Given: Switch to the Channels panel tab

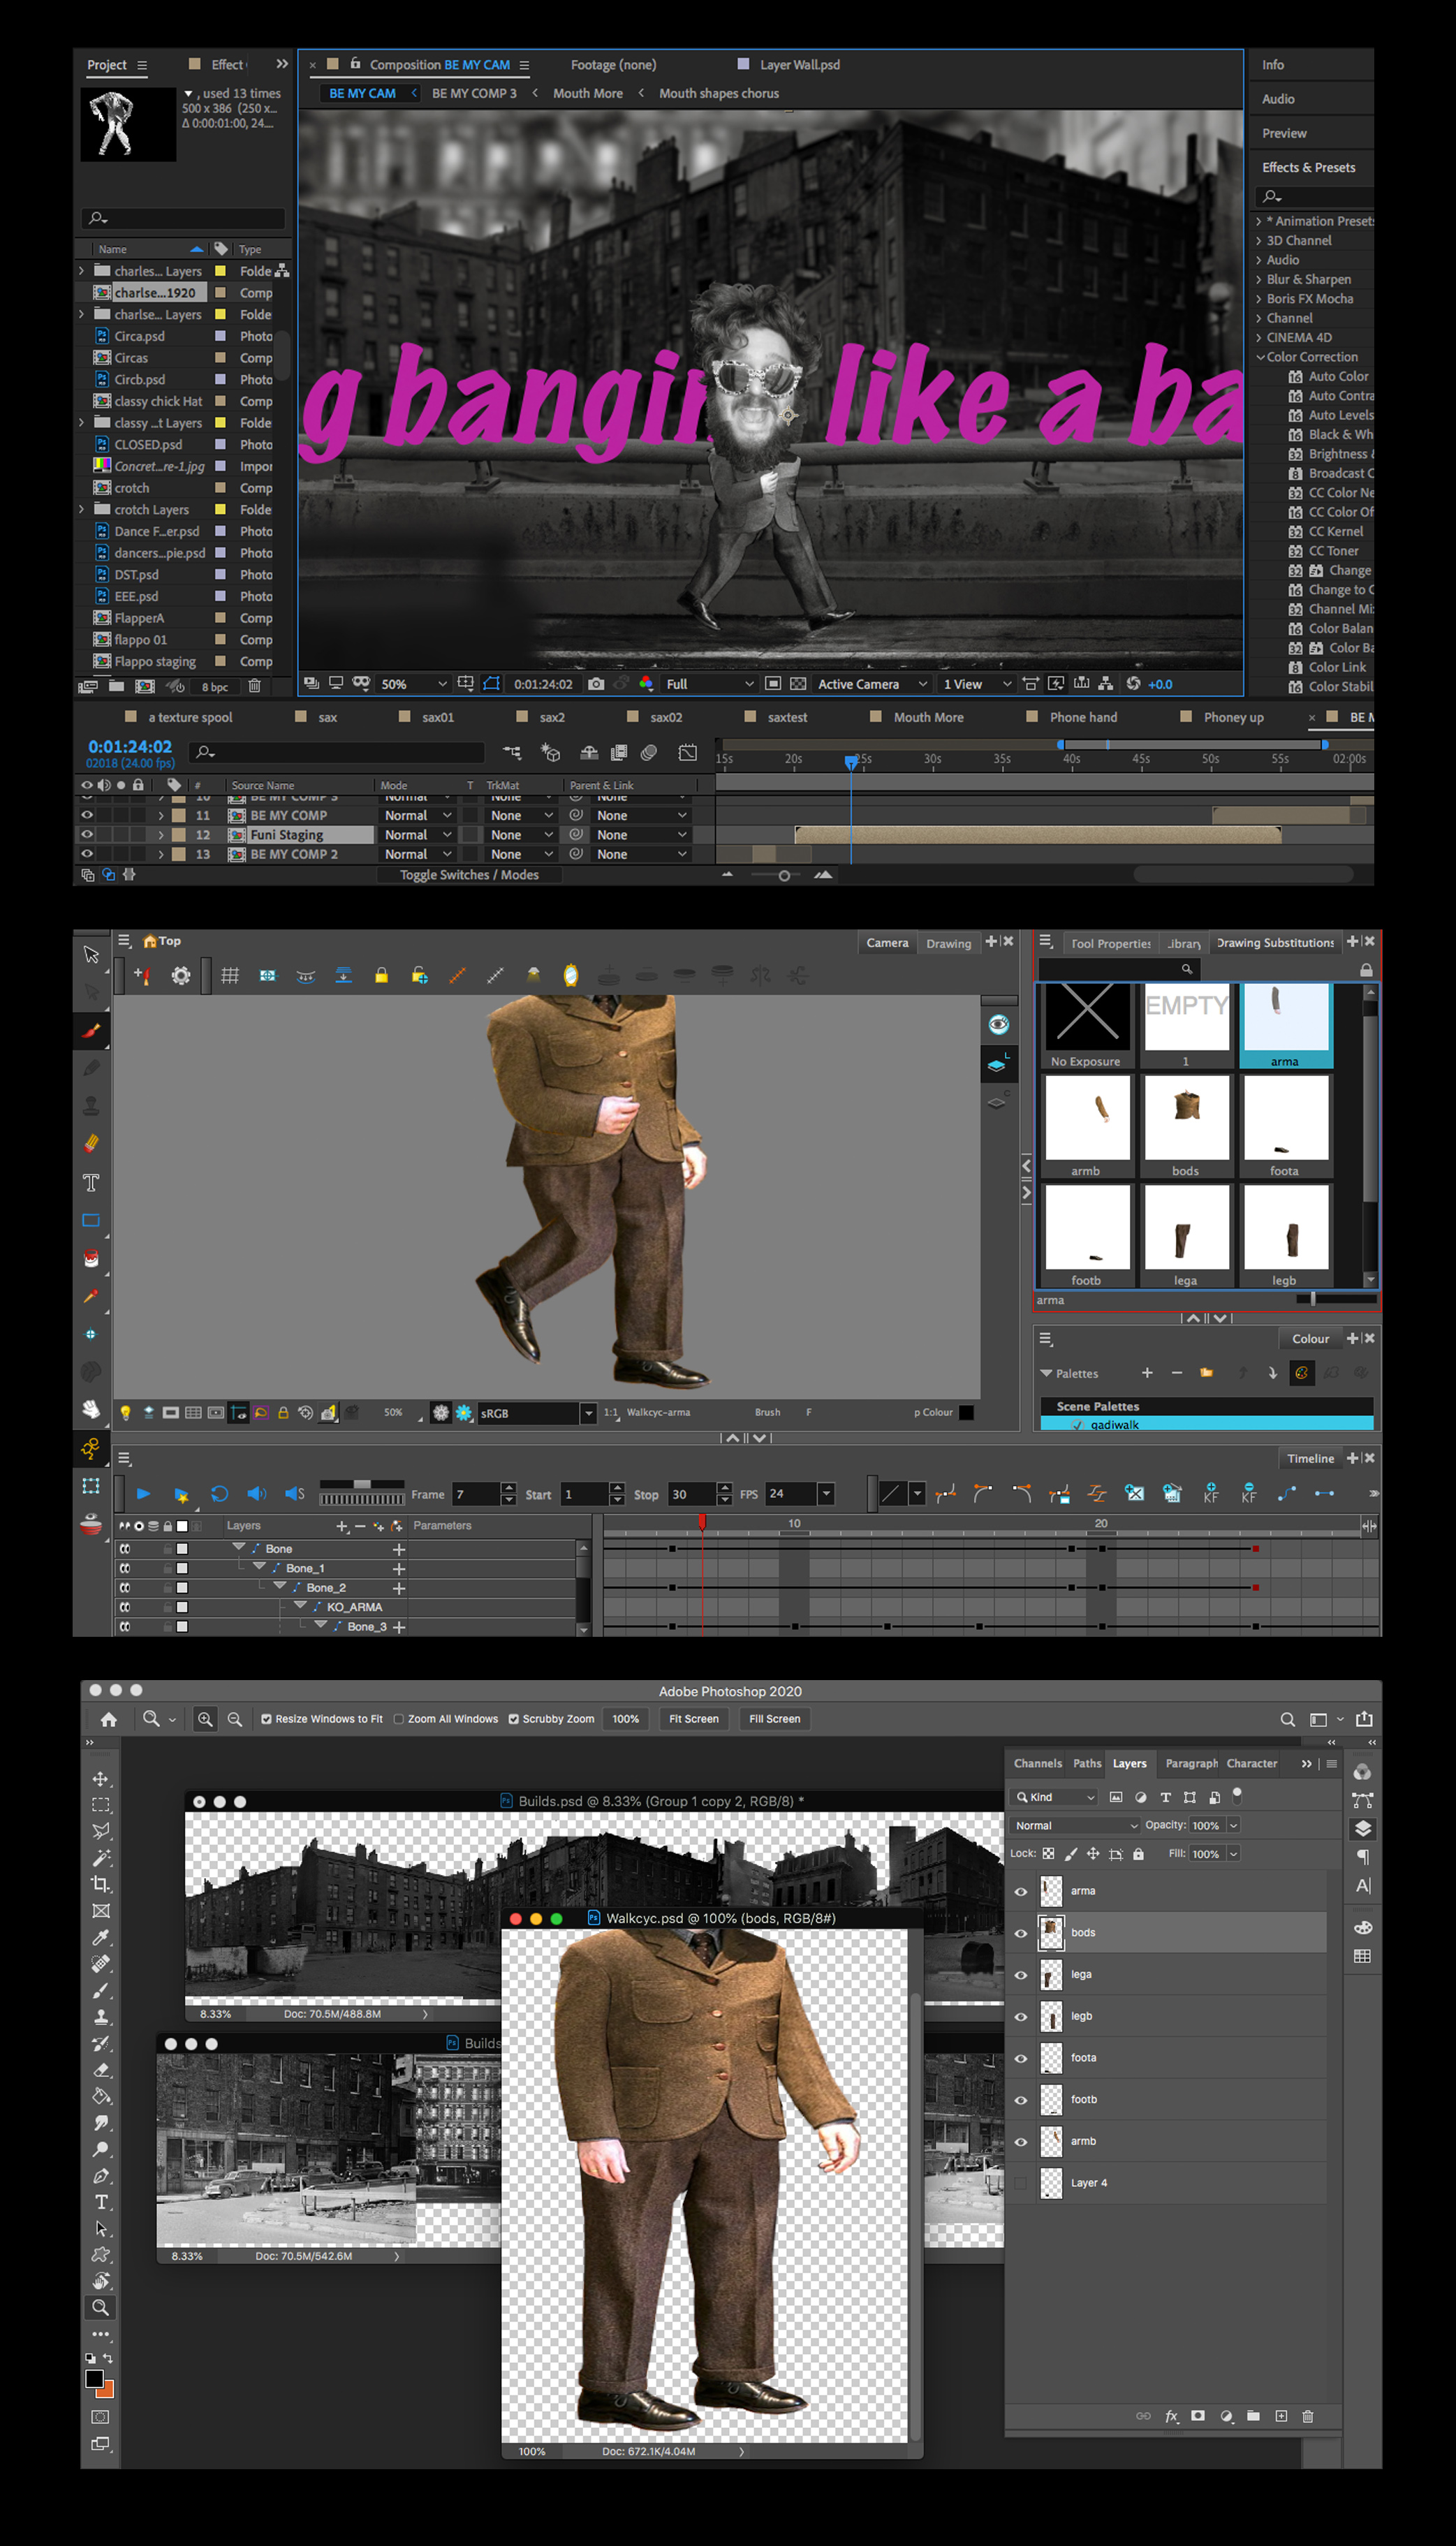Looking at the screenshot, I should point(1037,1763).
